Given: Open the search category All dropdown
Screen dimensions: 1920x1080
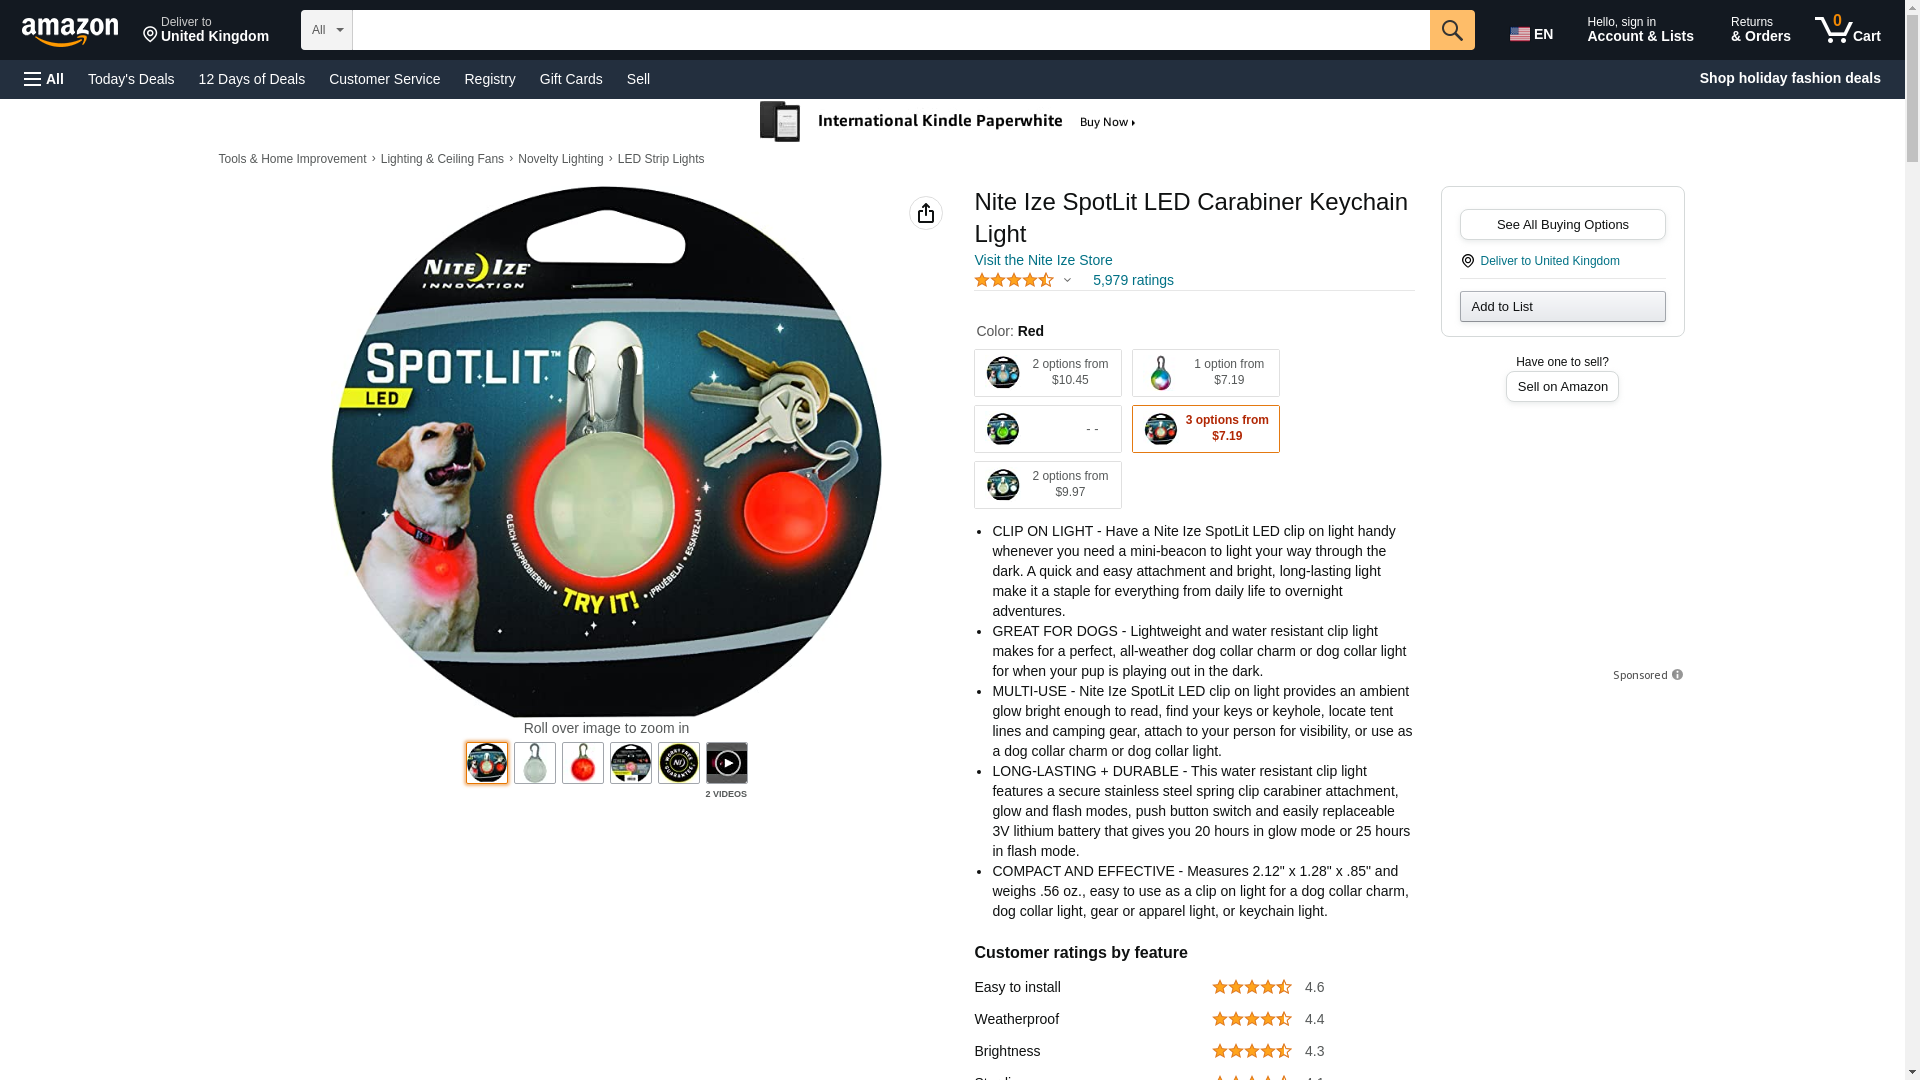Looking at the screenshot, I should click(327, 30).
